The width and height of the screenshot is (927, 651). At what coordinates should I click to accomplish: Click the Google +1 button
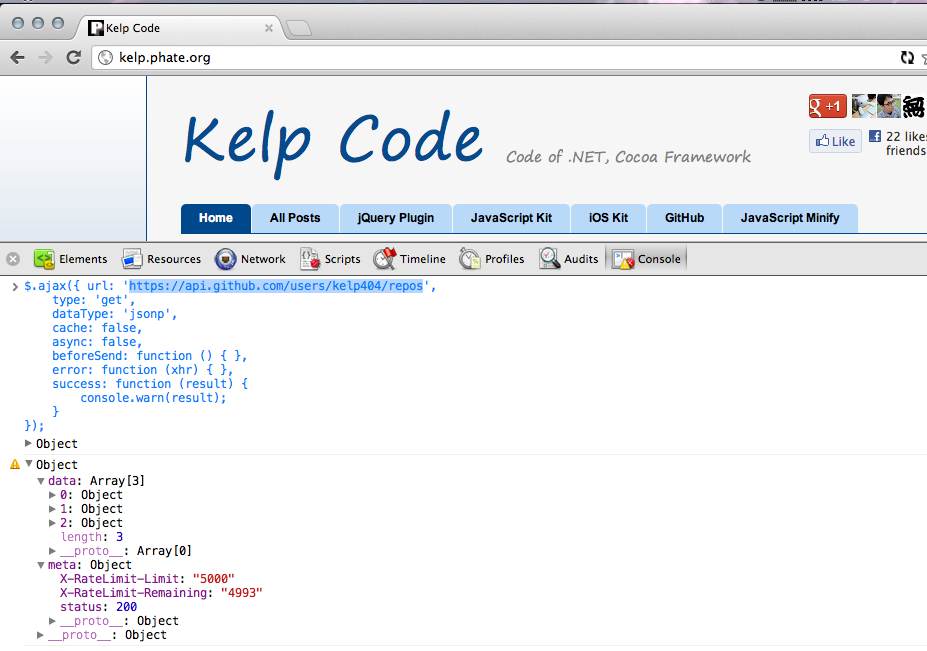(828, 106)
